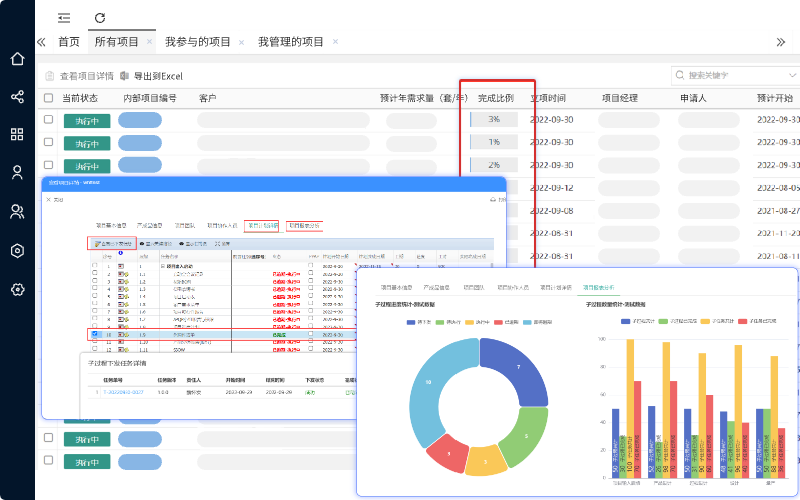Image resolution: width=800 pixels, height=500 pixels.
Task: Check the first project row checkbox
Action: [x=48, y=119]
